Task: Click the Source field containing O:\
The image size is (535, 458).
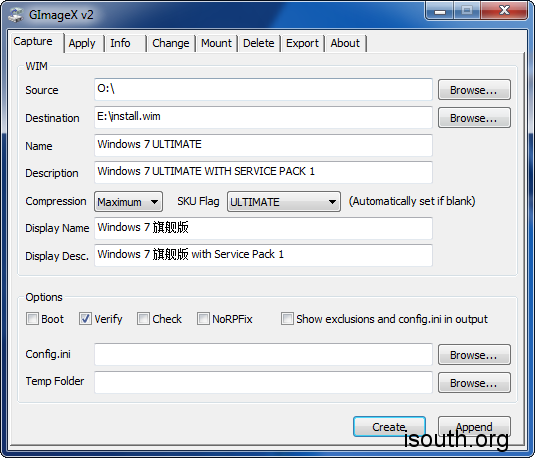Action: [263, 89]
